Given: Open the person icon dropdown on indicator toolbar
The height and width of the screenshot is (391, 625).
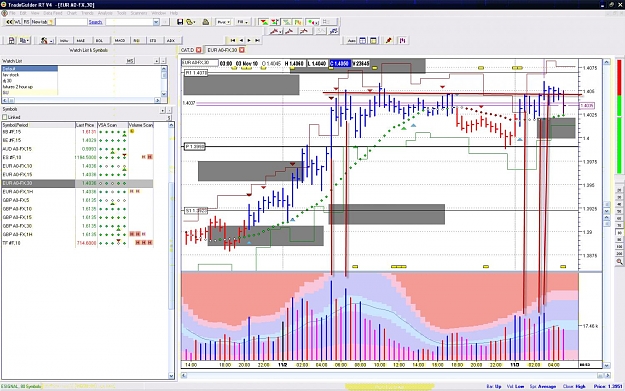Looking at the screenshot, I should tap(46, 40).
